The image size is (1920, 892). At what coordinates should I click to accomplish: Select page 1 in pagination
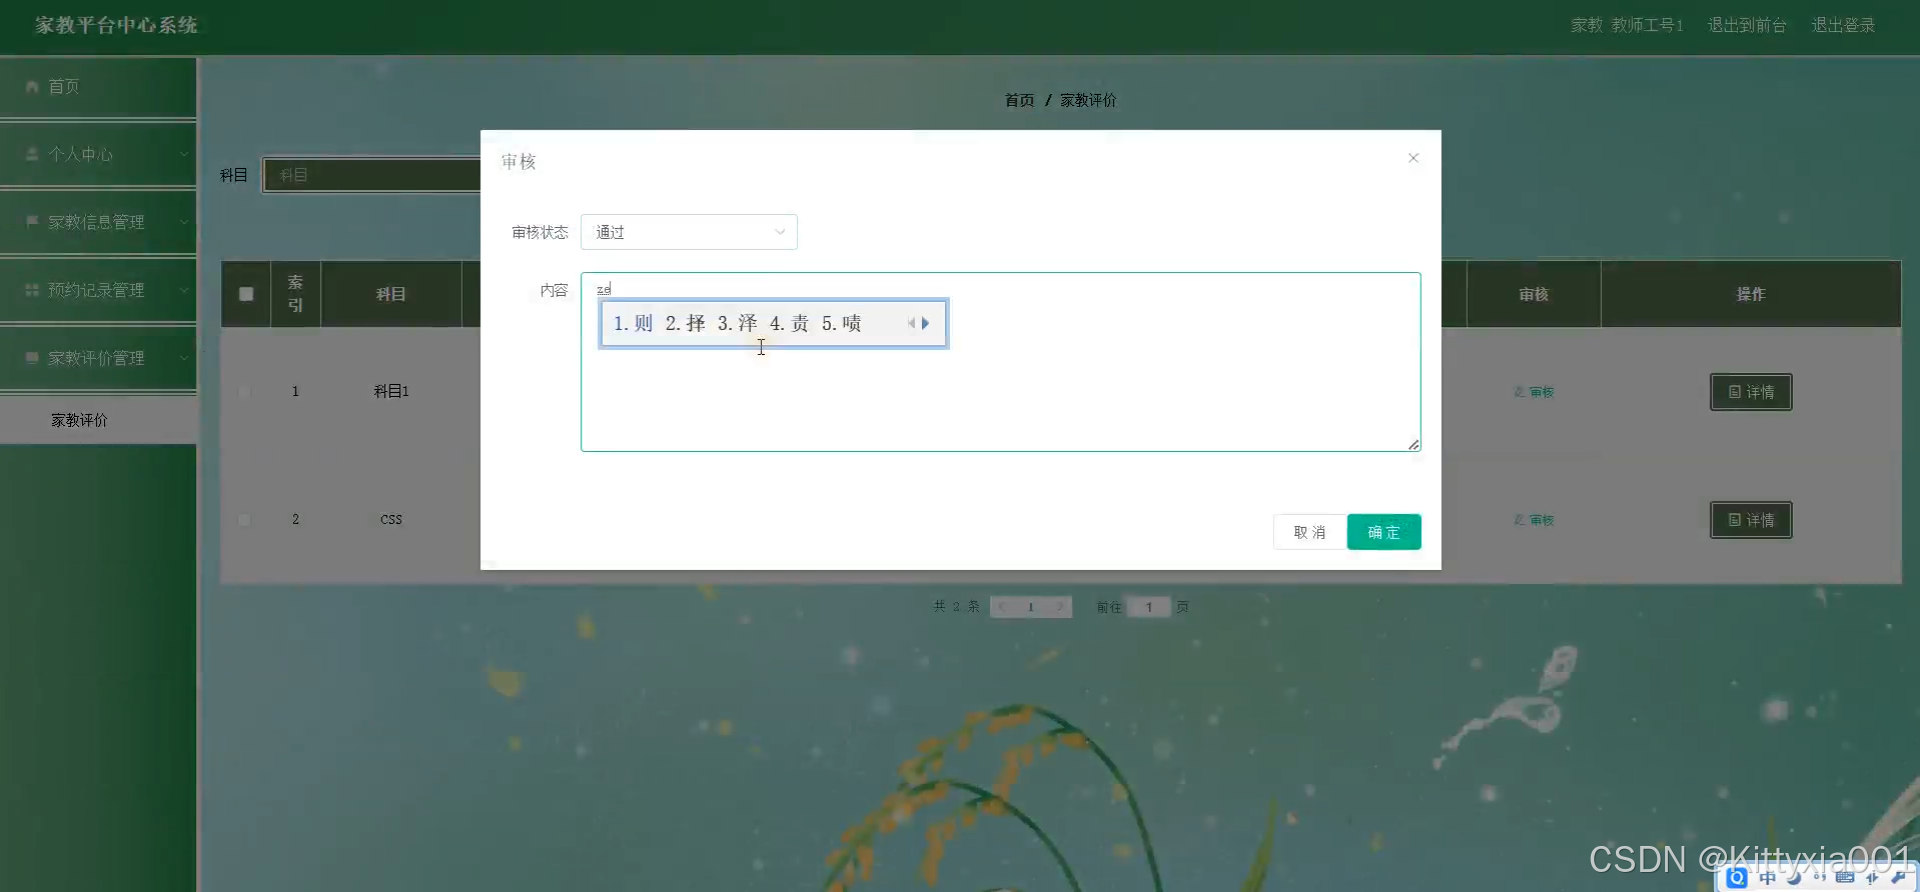pyautogui.click(x=1031, y=607)
